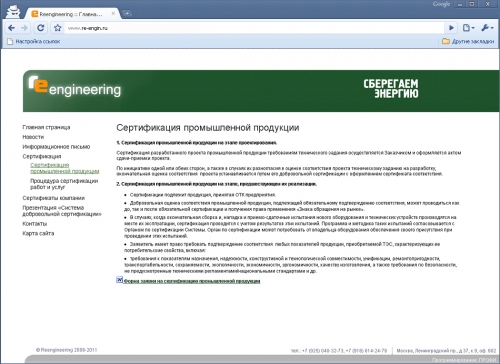The width and height of the screenshot is (500, 364).
Task: Click the browser Back arrow
Action: click(x=11, y=28)
